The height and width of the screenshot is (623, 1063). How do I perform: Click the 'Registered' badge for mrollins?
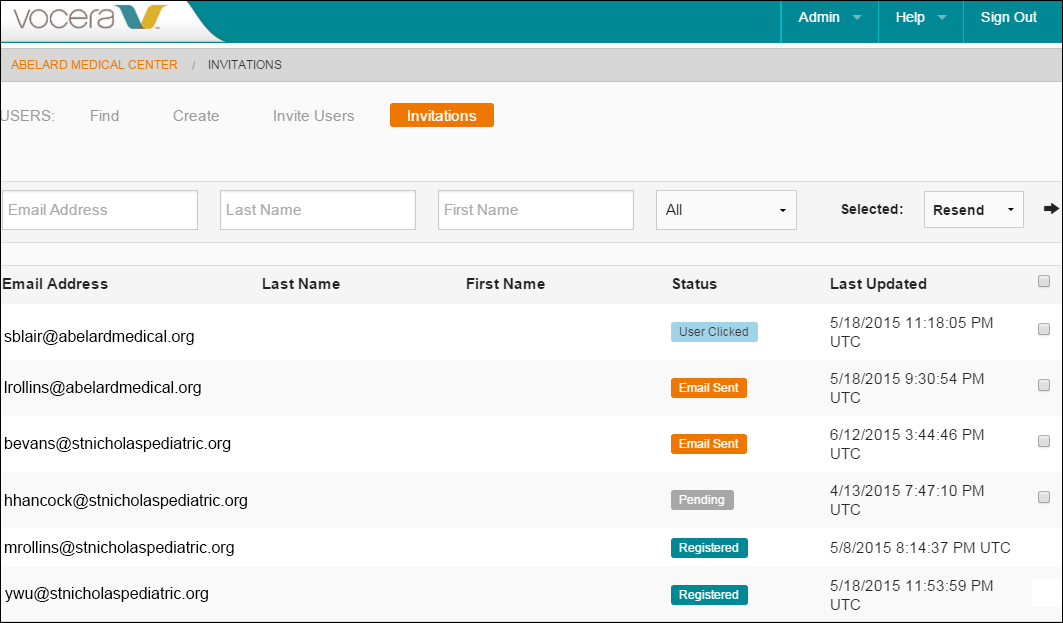[x=709, y=547]
